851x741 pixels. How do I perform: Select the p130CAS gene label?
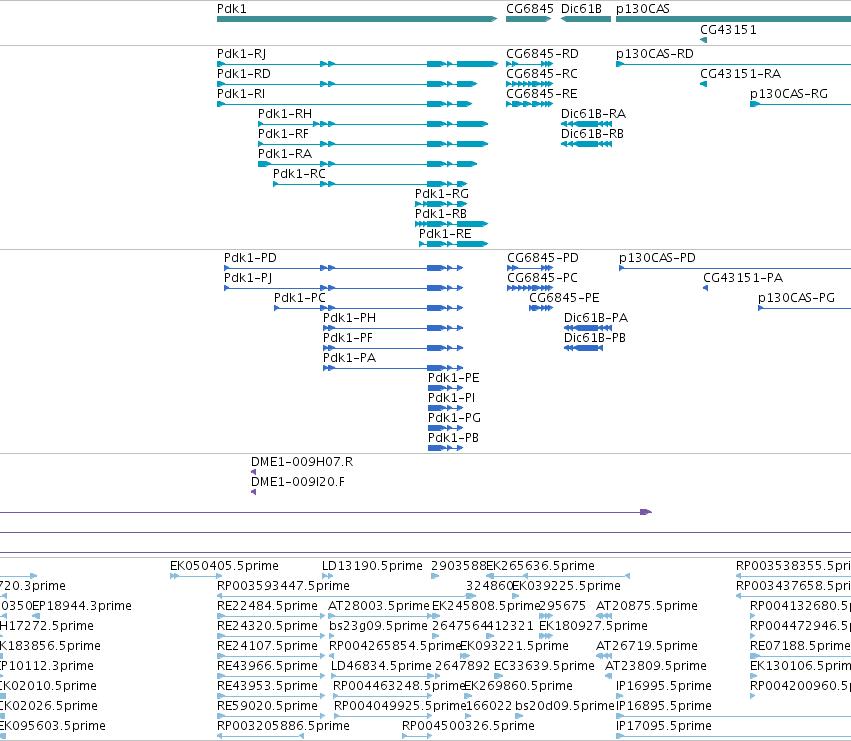pos(643,9)
